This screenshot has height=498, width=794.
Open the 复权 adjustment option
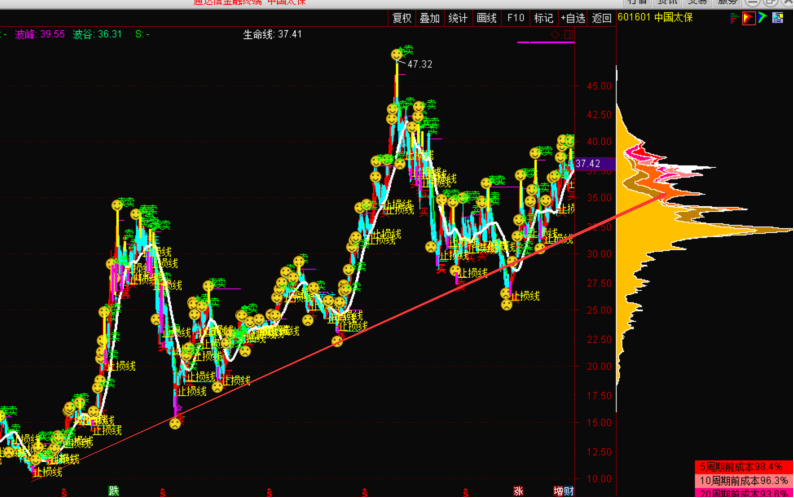tap(402, 17)
